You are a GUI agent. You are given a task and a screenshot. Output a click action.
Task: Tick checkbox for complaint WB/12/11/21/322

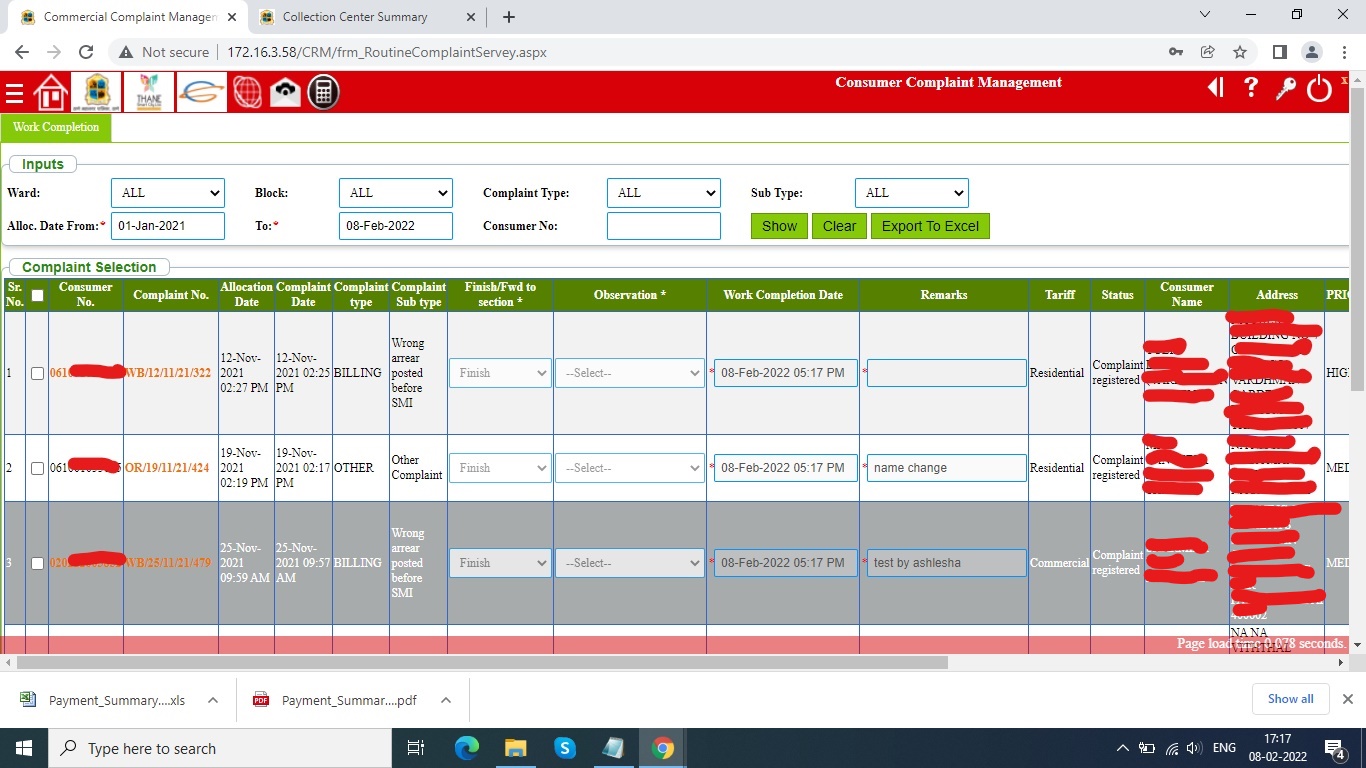click(x=37, y=373)
